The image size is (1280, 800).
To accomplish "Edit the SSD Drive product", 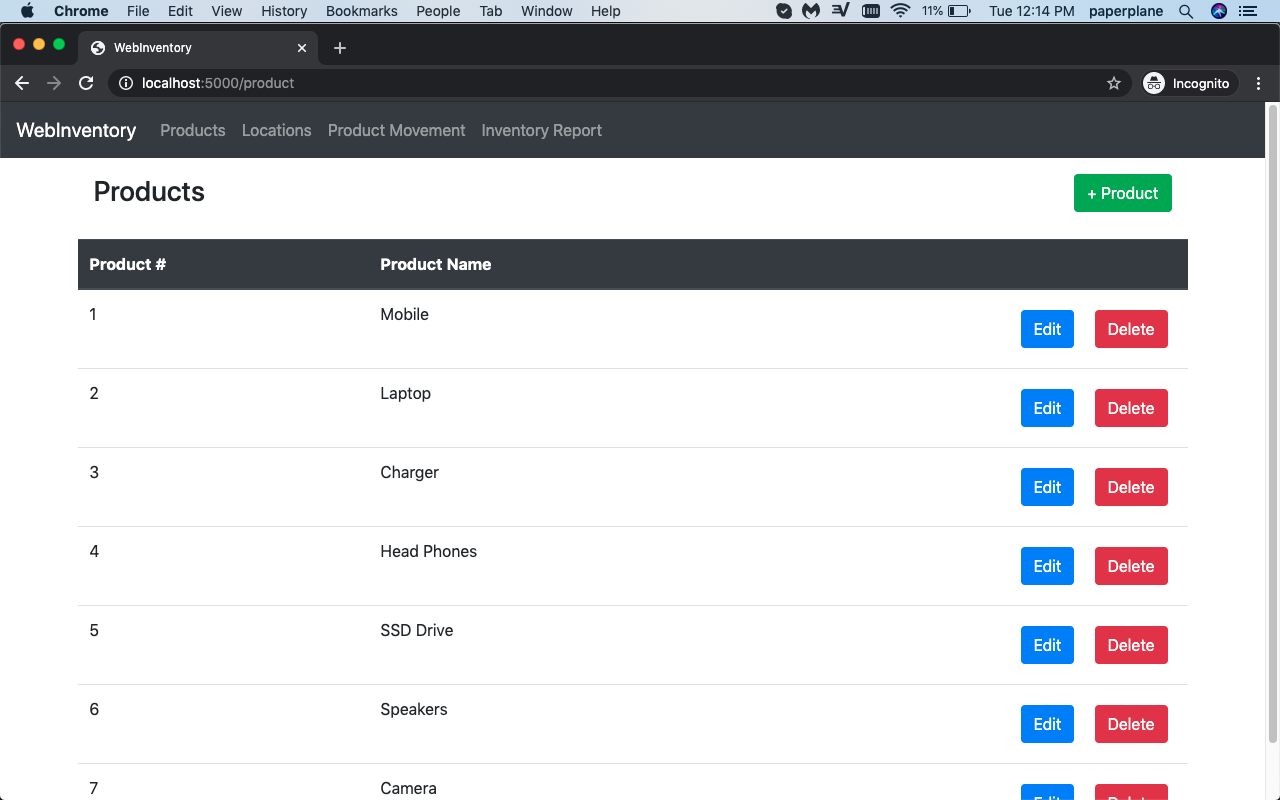I will tap(1047, 645).
